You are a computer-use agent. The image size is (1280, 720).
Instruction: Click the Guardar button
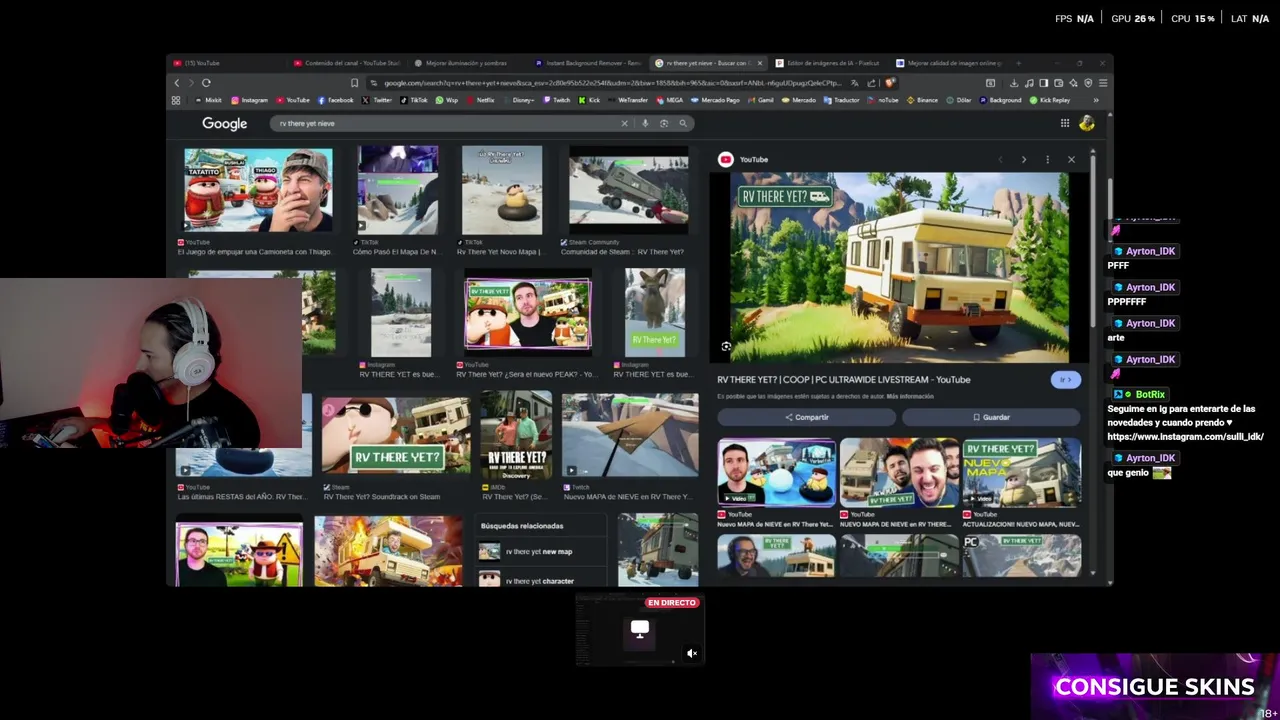tap(991, 417)
